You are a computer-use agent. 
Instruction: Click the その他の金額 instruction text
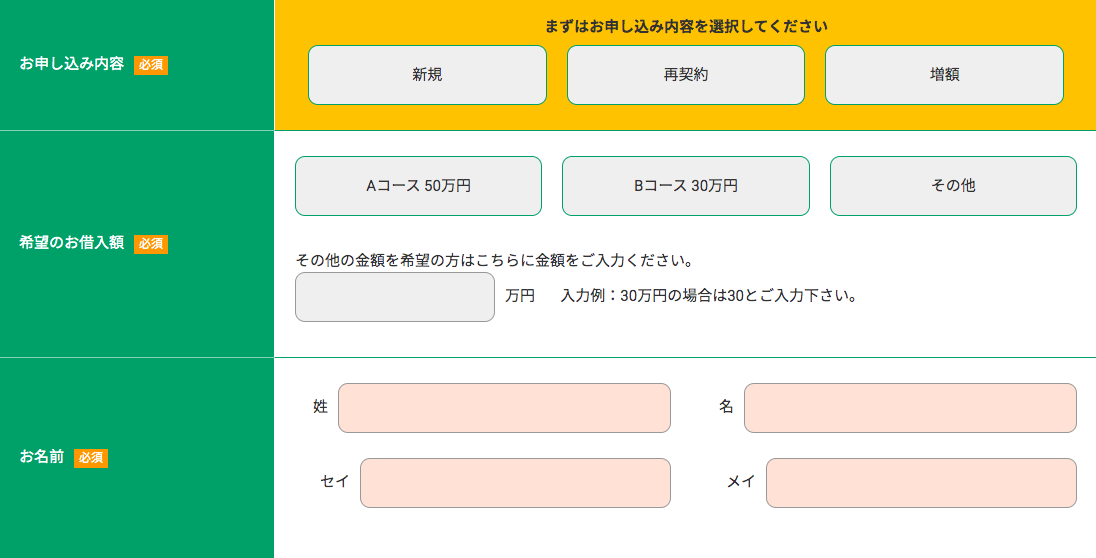[x=495, y=261]
